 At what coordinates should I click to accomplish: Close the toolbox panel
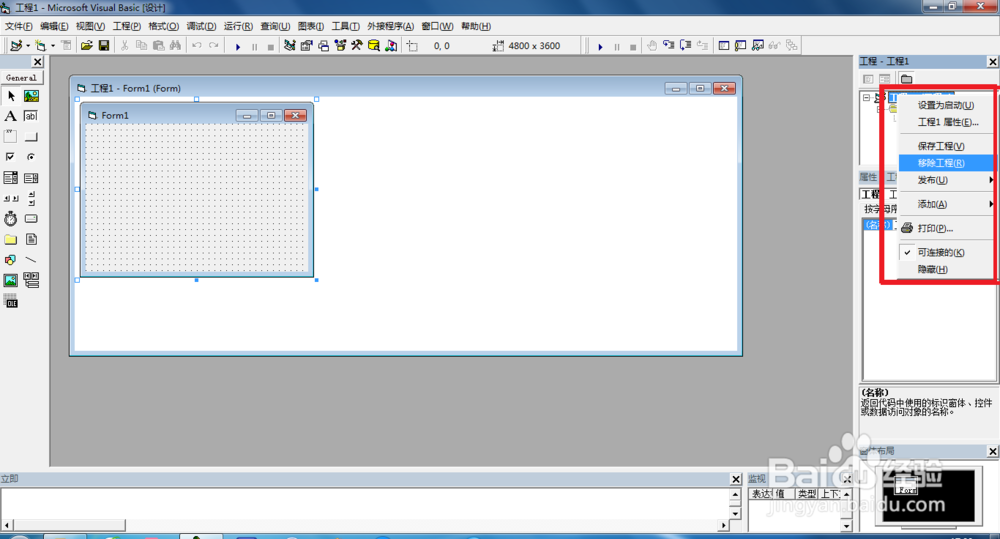pyautogui.click(x=38, y=62)
